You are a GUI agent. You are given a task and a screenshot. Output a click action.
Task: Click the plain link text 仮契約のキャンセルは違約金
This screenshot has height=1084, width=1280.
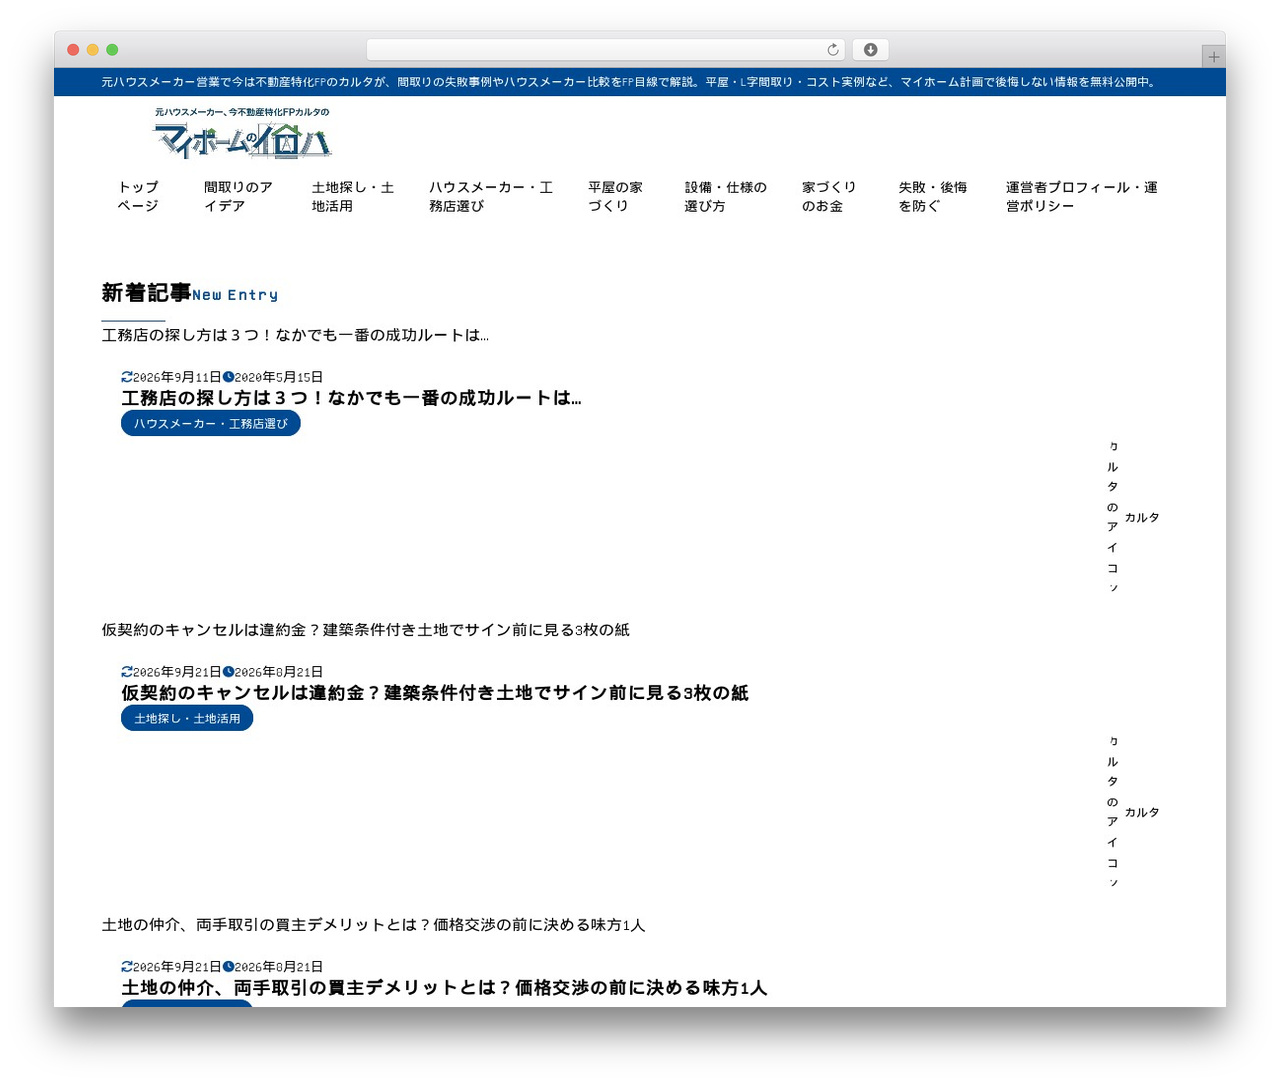coord(366,630)
